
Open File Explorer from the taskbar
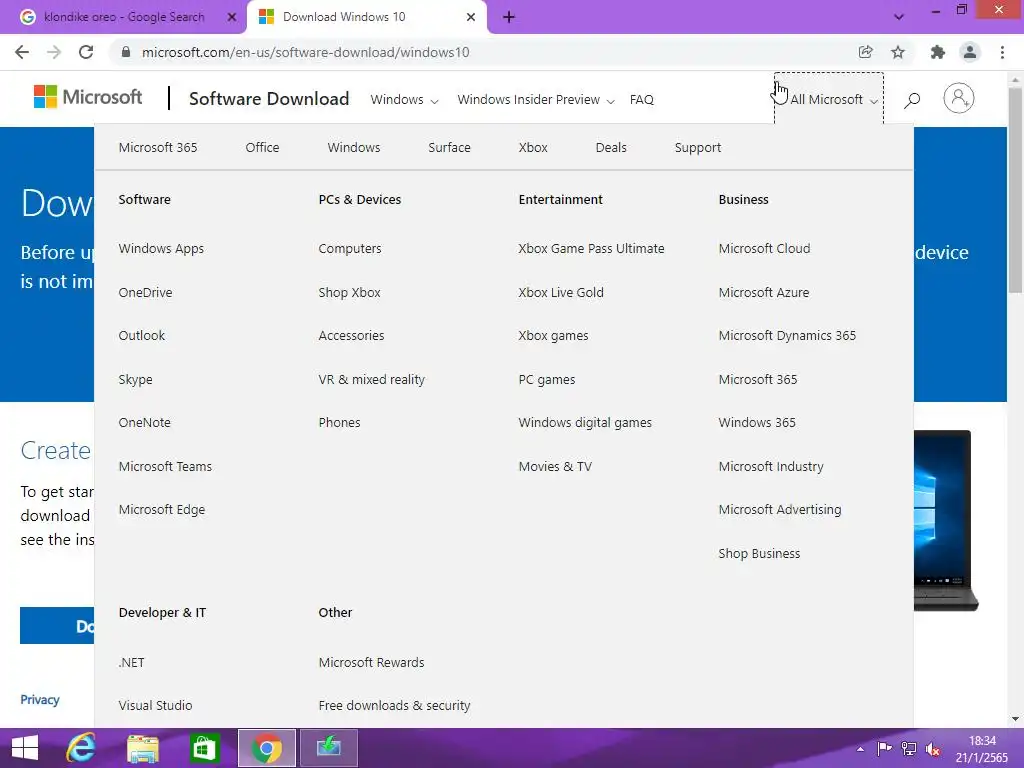(142, 748)
